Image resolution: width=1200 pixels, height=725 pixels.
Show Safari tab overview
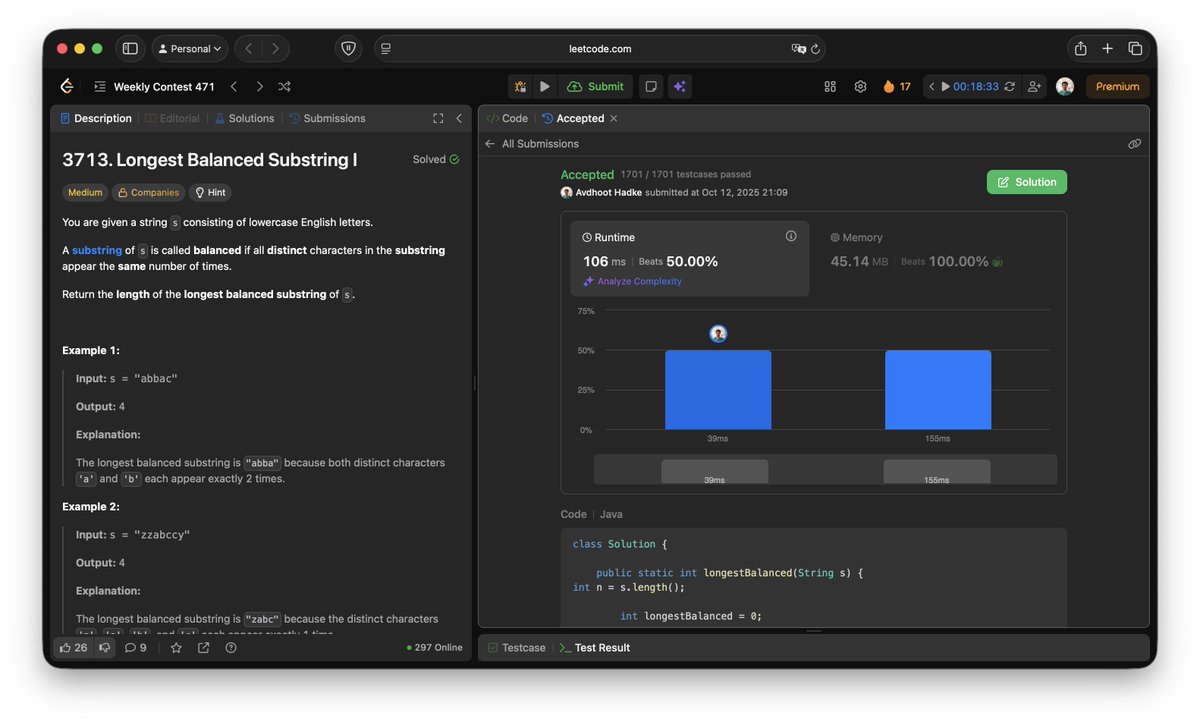click(x=1135, y=48)
